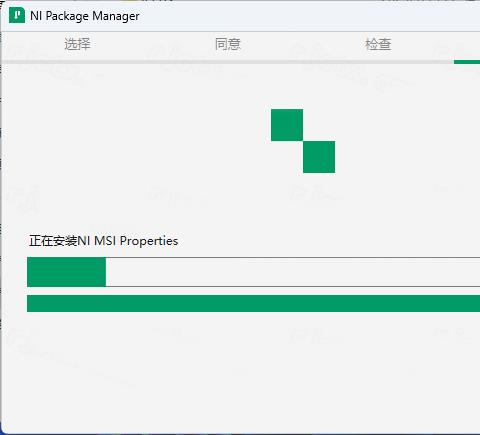This screenshot has height=435, width=480.
Task: Click the gray step line under 同意
Action: 228,62
